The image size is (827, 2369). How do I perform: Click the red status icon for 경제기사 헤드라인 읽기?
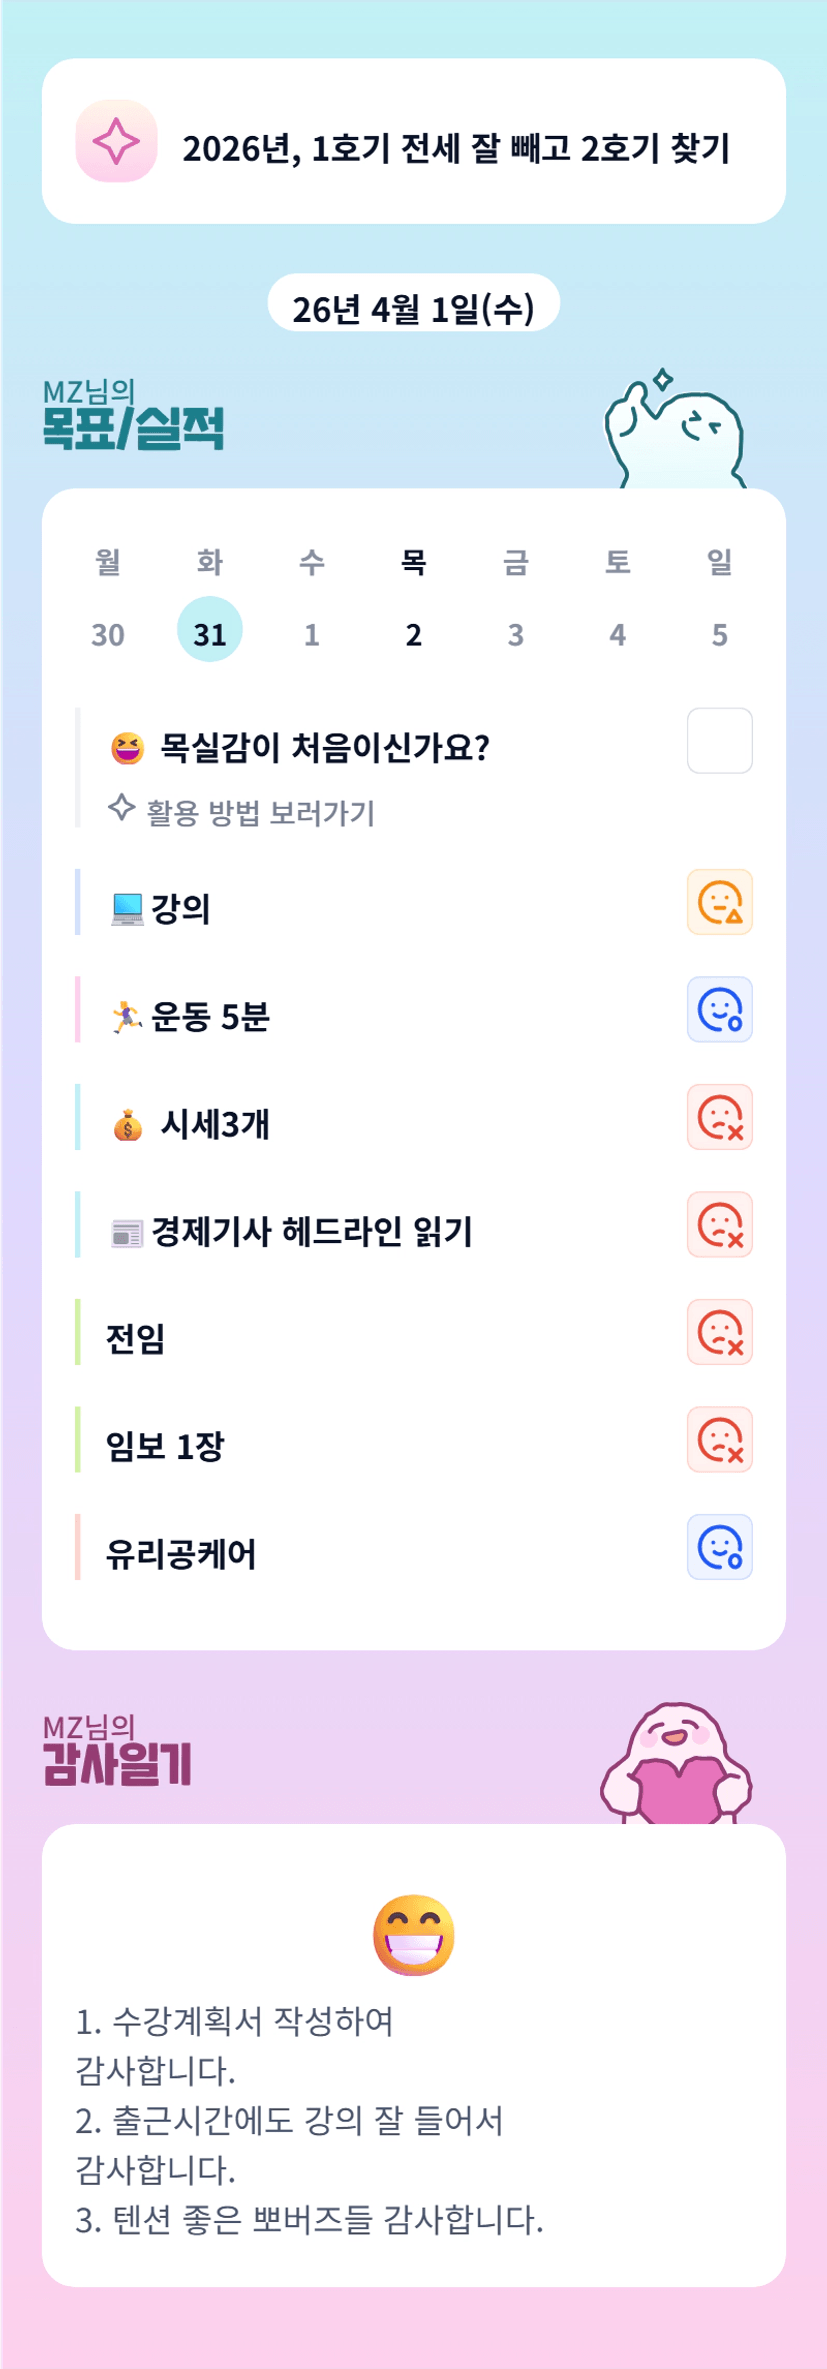click(x=719, y=1225)
